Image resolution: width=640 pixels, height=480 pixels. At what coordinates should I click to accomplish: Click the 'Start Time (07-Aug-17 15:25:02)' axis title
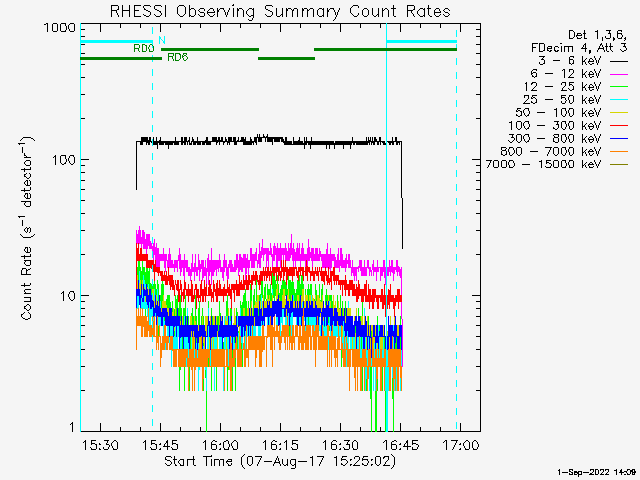(x=280, y=461)
